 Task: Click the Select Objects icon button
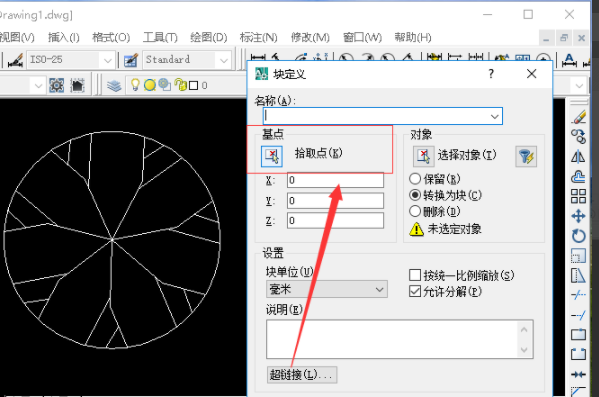click(x=423, y=156)
